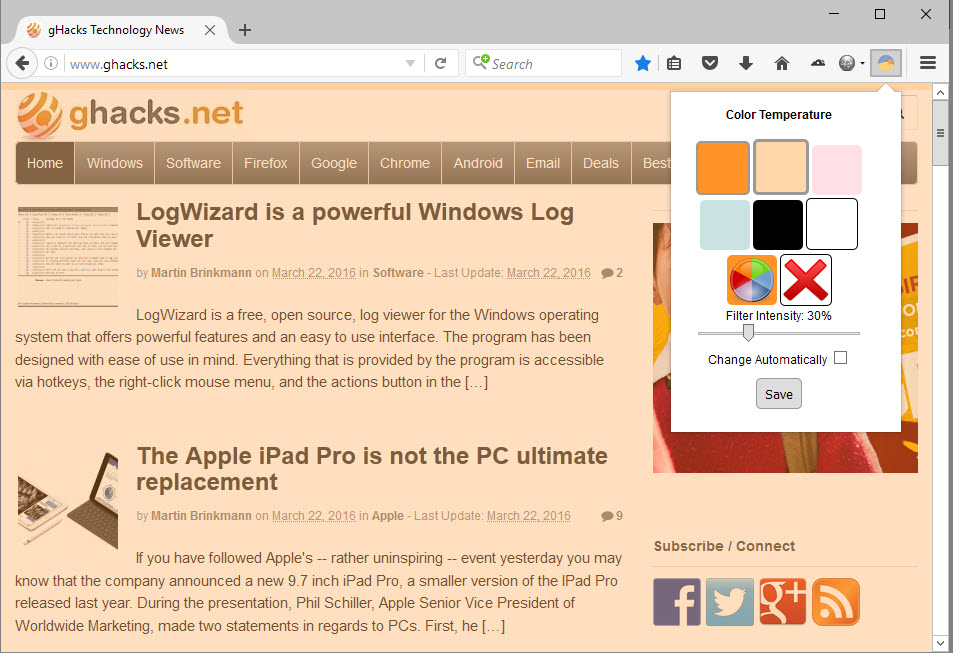The width and height of the screenshot is (953, 653).
Task: Go to the Firefox home page icon
Action: (x=782, y=63)
